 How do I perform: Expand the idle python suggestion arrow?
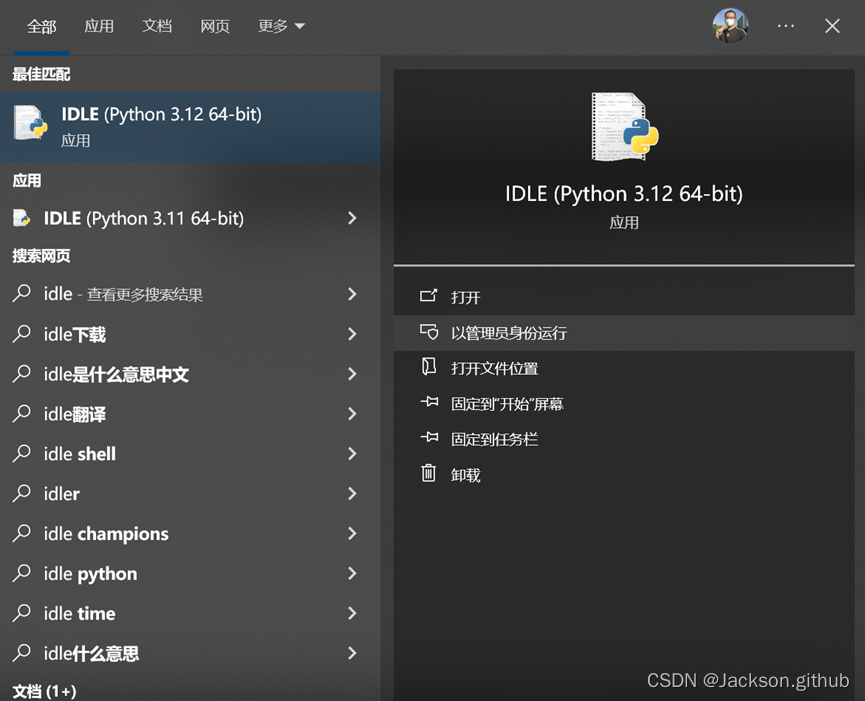click(352, 574)
